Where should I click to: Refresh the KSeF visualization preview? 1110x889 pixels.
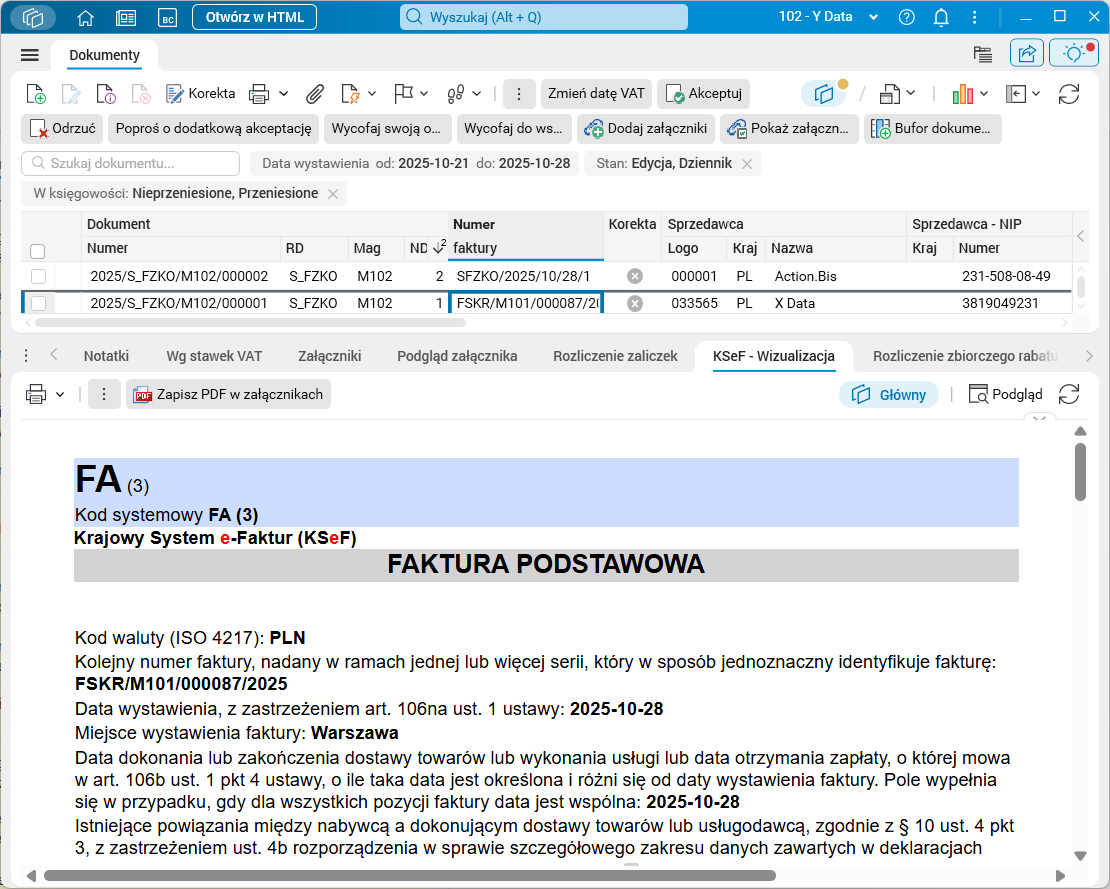1069,394
